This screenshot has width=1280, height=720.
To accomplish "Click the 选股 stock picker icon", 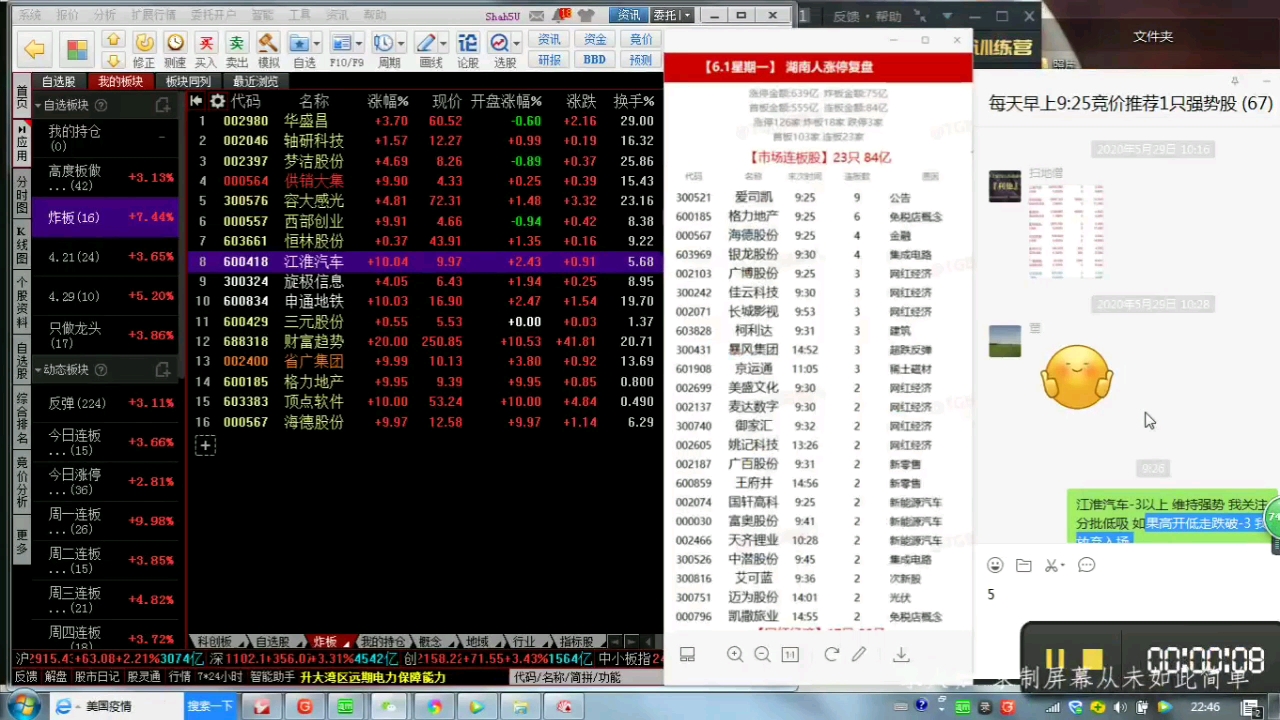I will [x=500, y=43].
